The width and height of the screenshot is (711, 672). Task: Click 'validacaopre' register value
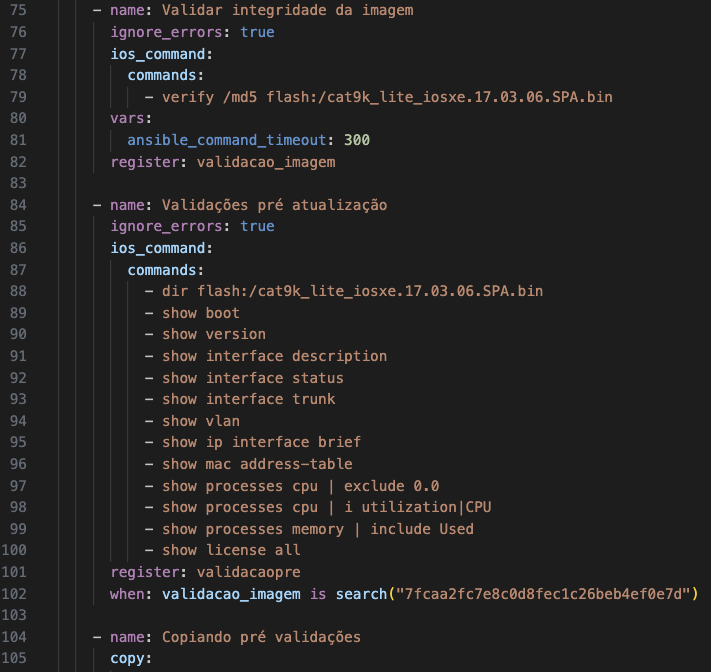(x=248, y=572)
